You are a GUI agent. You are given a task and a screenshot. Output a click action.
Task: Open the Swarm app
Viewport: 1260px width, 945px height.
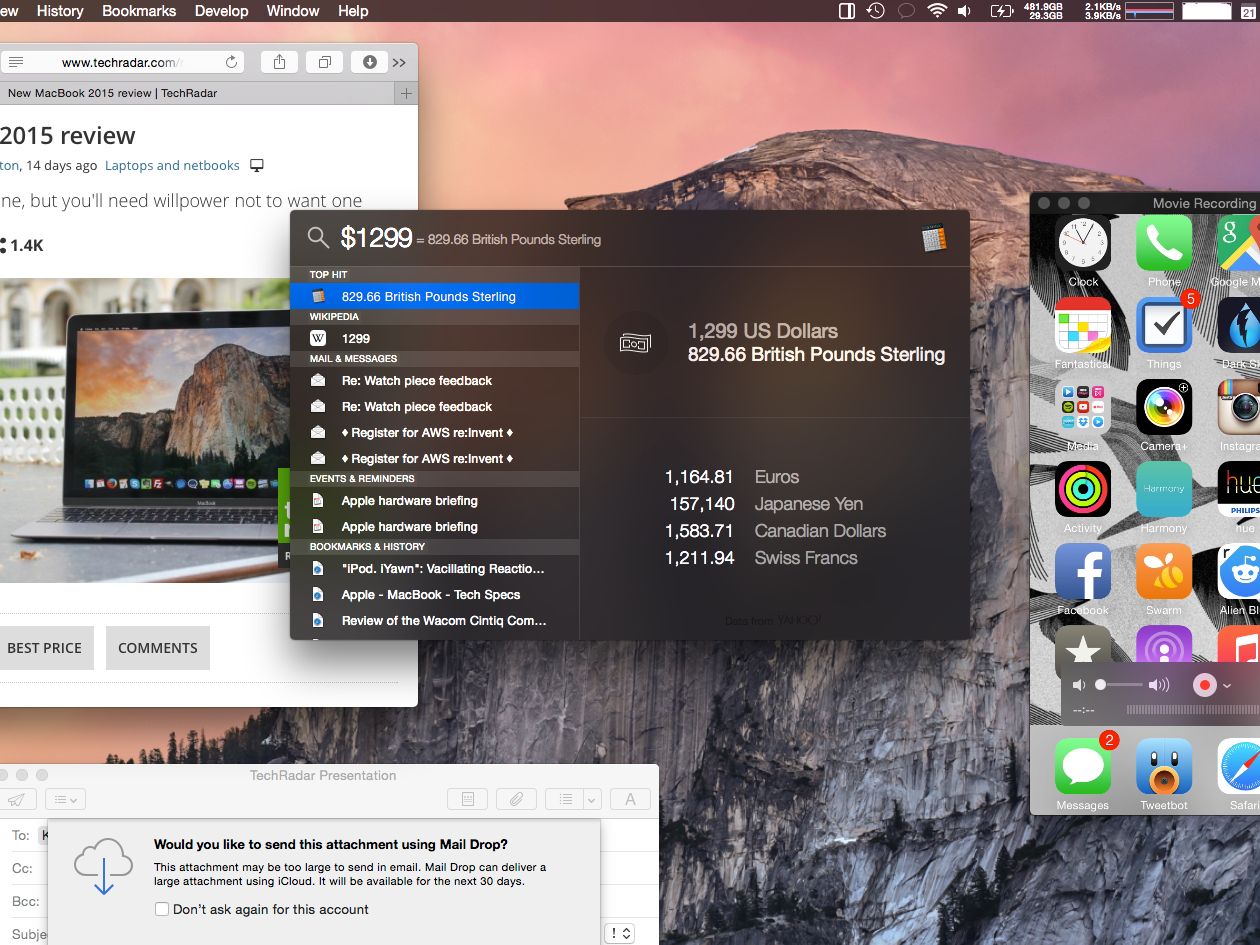(1164, 571)
